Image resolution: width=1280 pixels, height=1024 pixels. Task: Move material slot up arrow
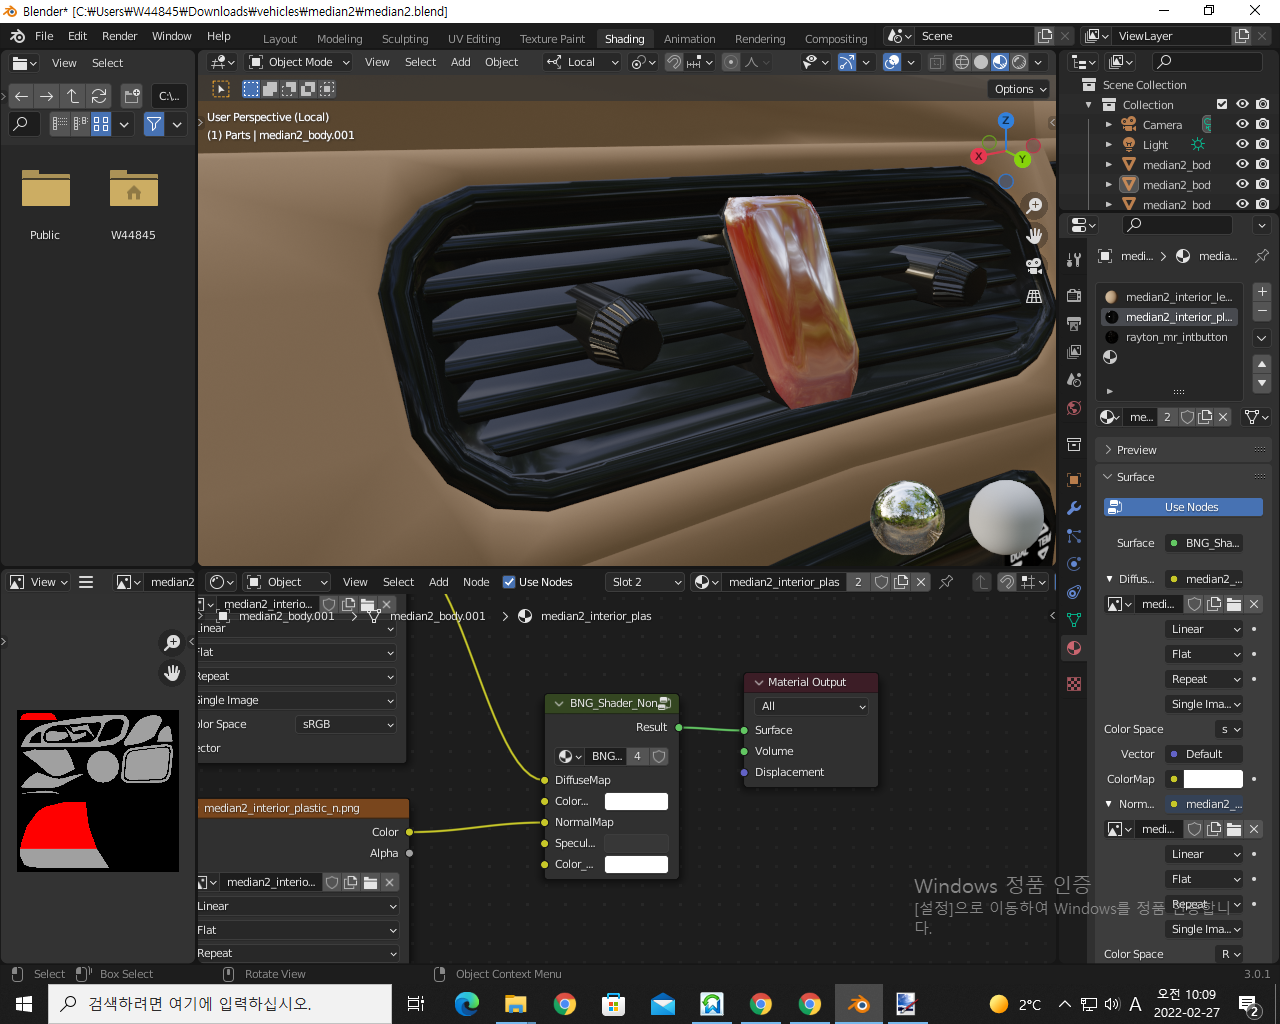point(1262,364)
